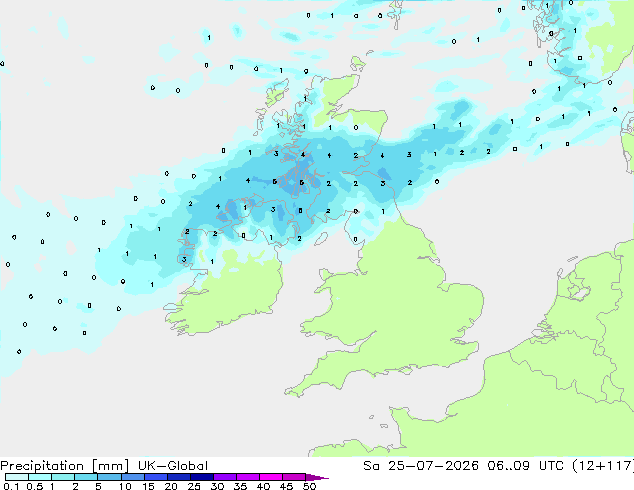Click the legend tick label '45'
Screen dimensions: 634x490
pyautogui.click(x=287, y=486)
